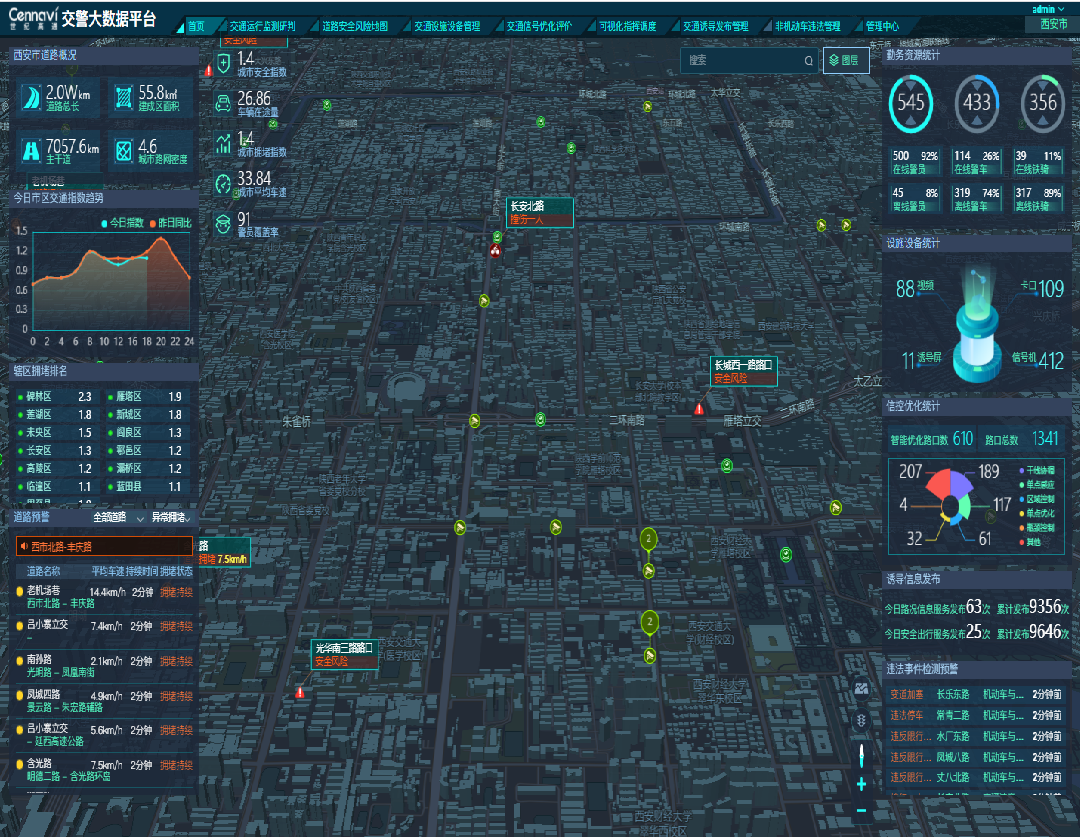The height and width of the screenshot is (837, 1080).
Task: Click the 图层 layers button
Action: pyautogui.click(x=845, y=61)
